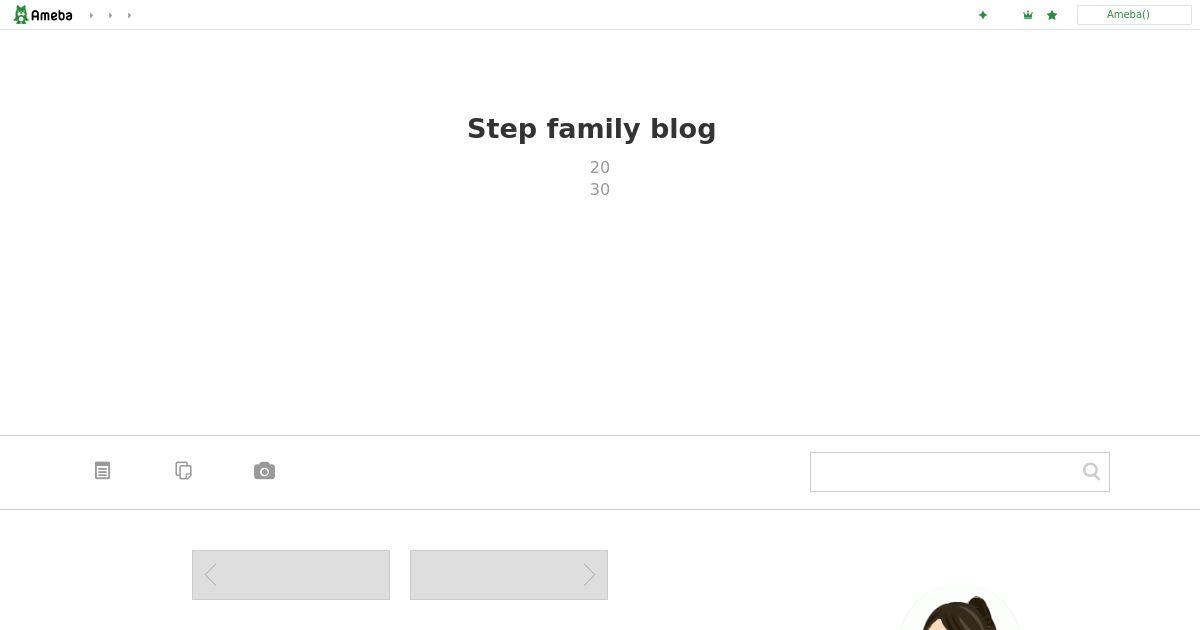Open the Step family blog title link
This screenshot has height=630, width=1200.
[x=592, y=129]
